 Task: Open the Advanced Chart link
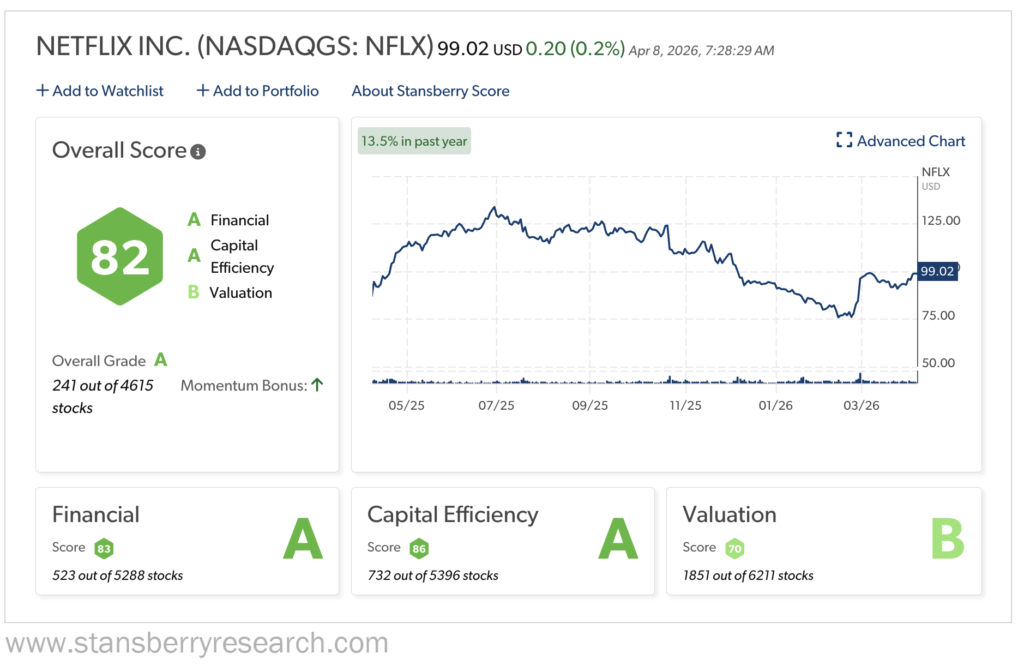(x=911, y=141)
